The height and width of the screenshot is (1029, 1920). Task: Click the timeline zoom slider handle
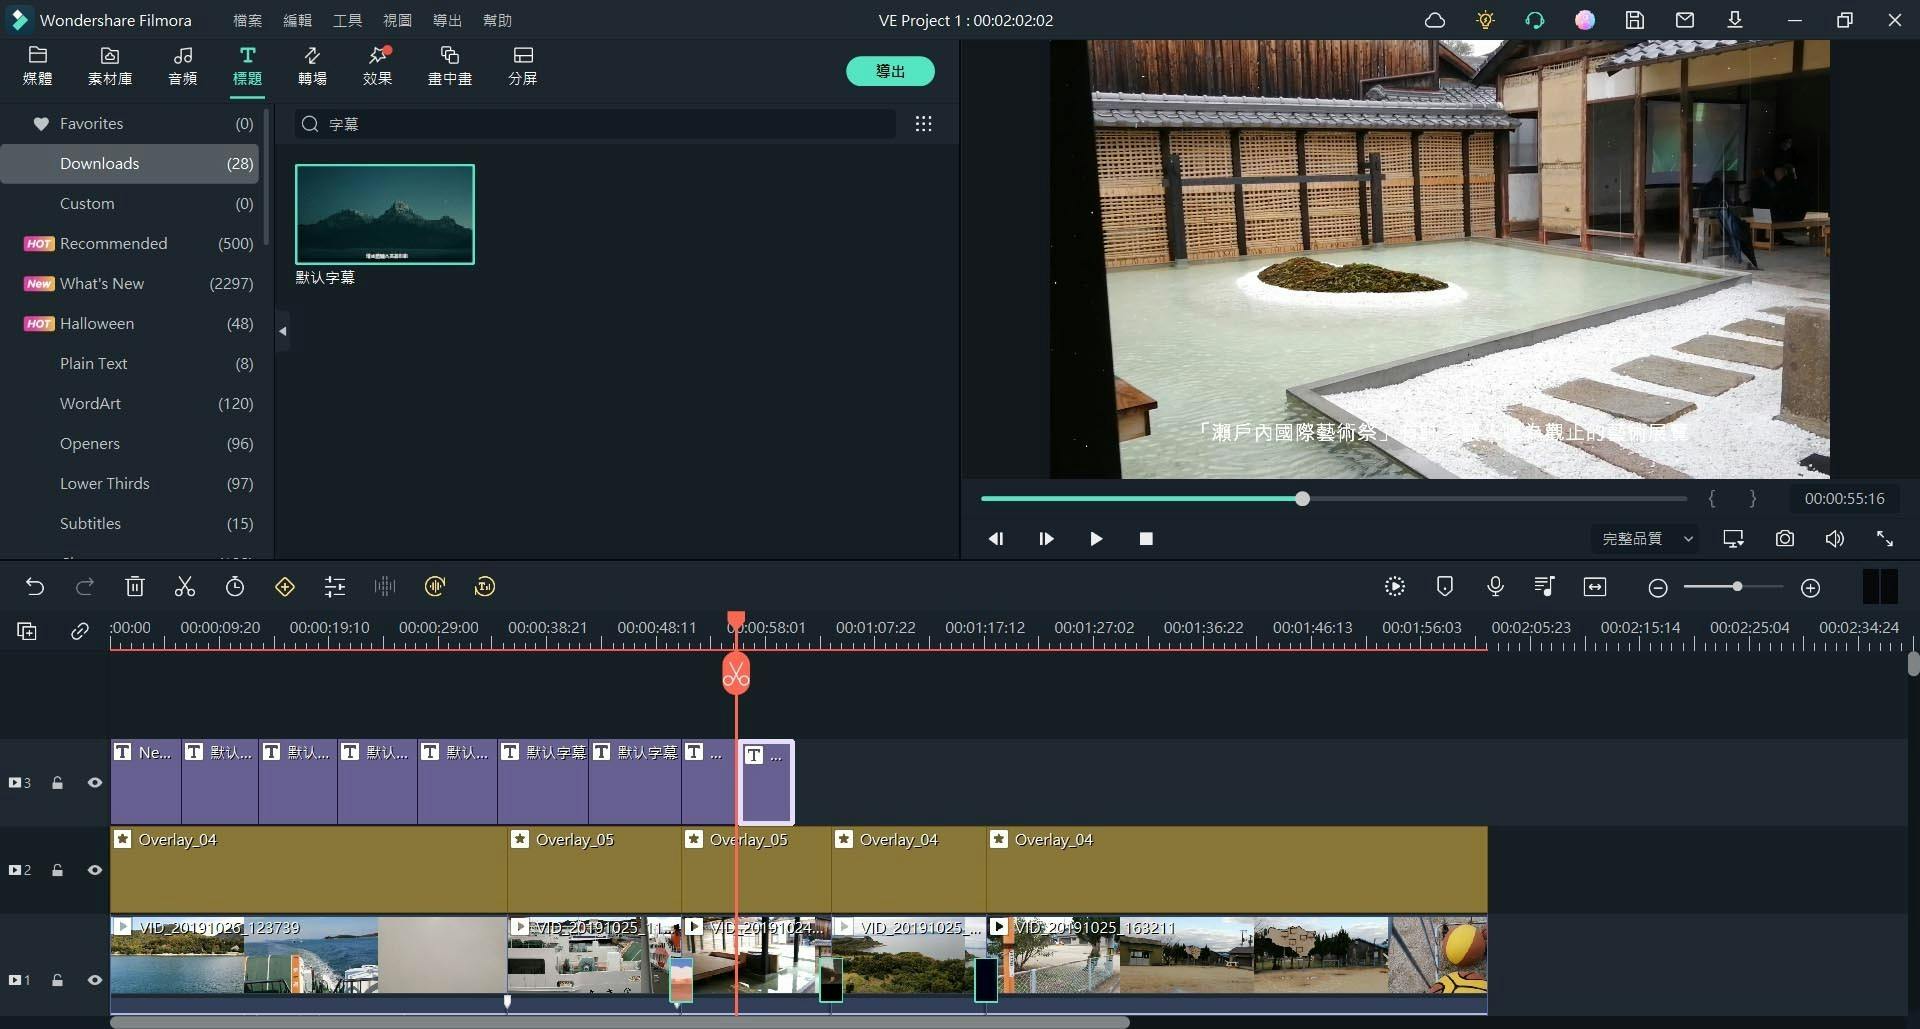(x=1737, y=587)
